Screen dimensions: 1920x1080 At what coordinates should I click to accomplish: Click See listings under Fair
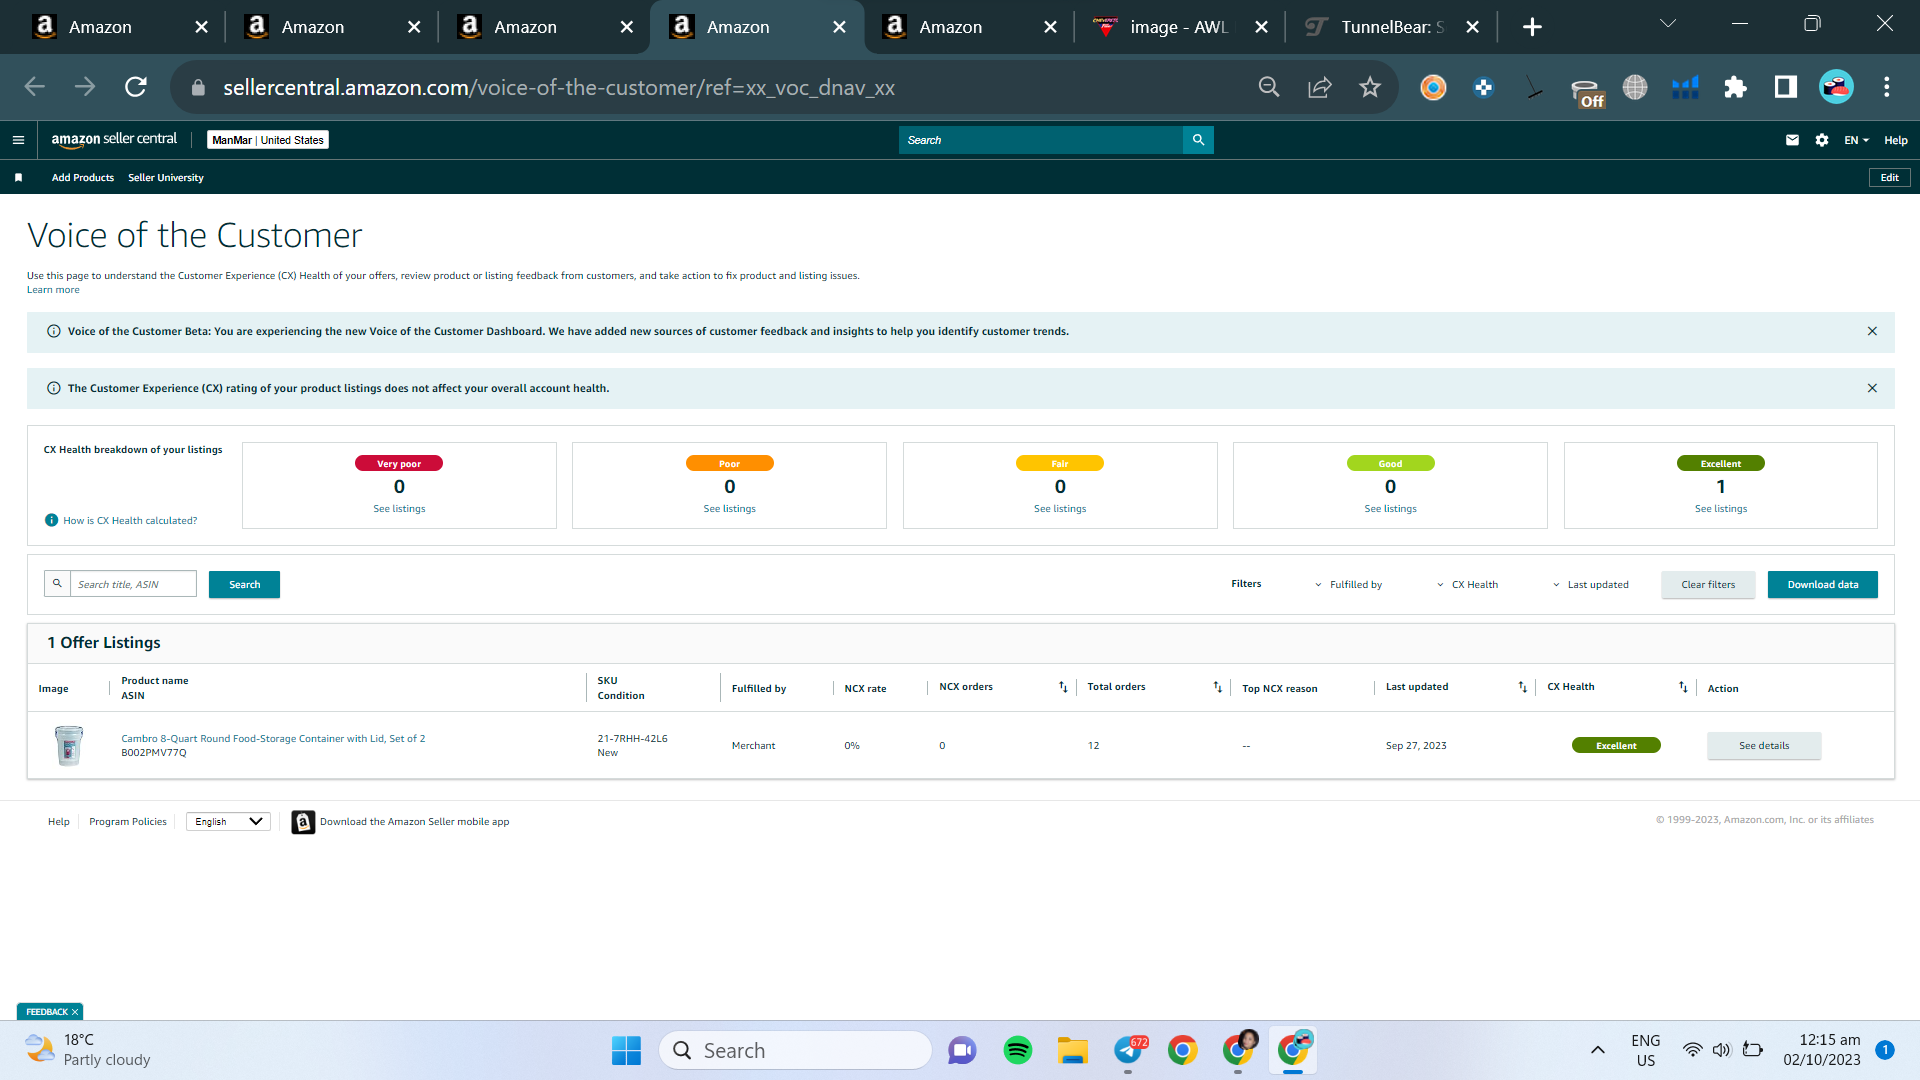1060,509
